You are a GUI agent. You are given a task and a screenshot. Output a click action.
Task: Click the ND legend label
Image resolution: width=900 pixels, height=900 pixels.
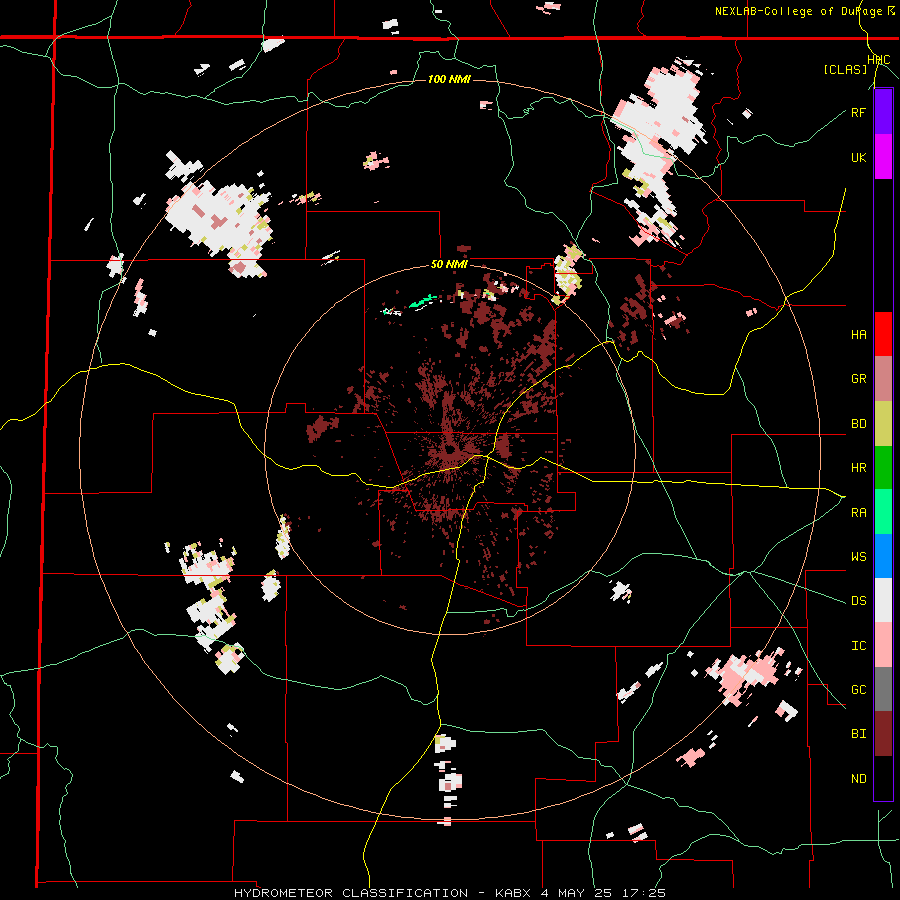click(858, 779)
